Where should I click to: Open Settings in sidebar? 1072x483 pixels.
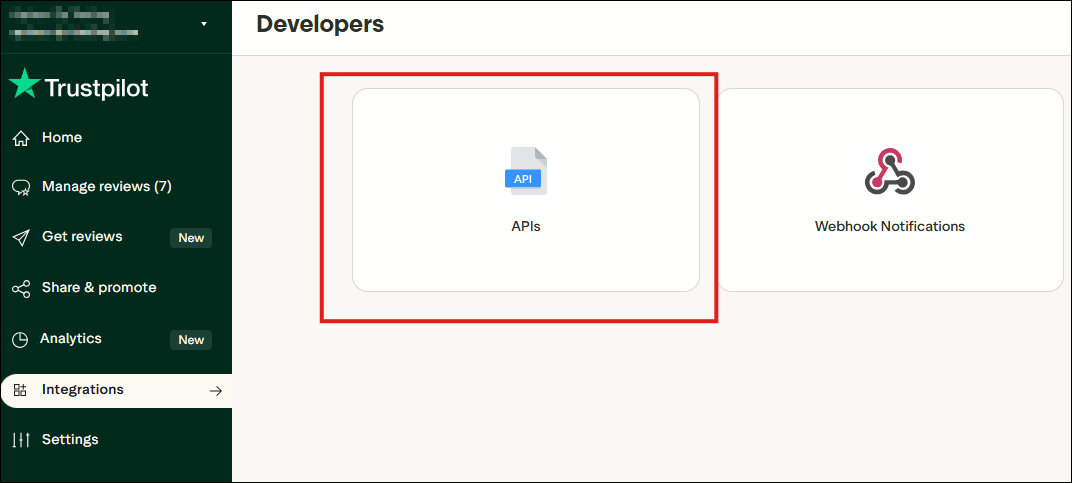coord(70,439)
